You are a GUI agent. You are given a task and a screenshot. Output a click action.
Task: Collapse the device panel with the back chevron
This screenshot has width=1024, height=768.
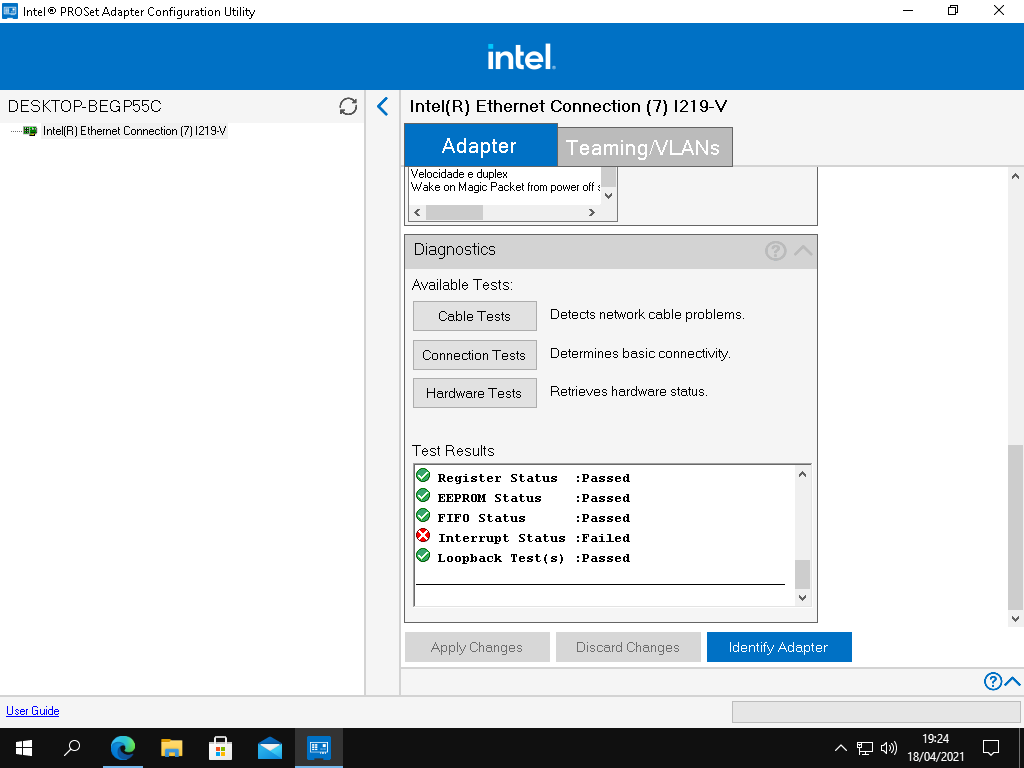click(x=383, y=106)
